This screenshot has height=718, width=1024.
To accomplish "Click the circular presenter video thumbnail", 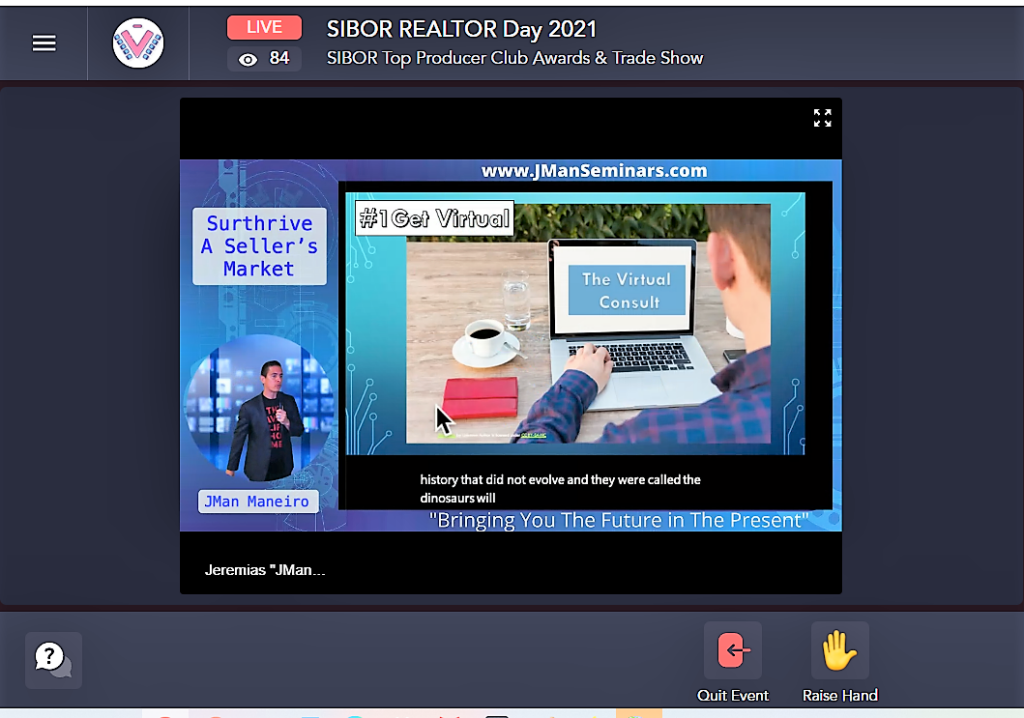I will click(x=259, y=409).
